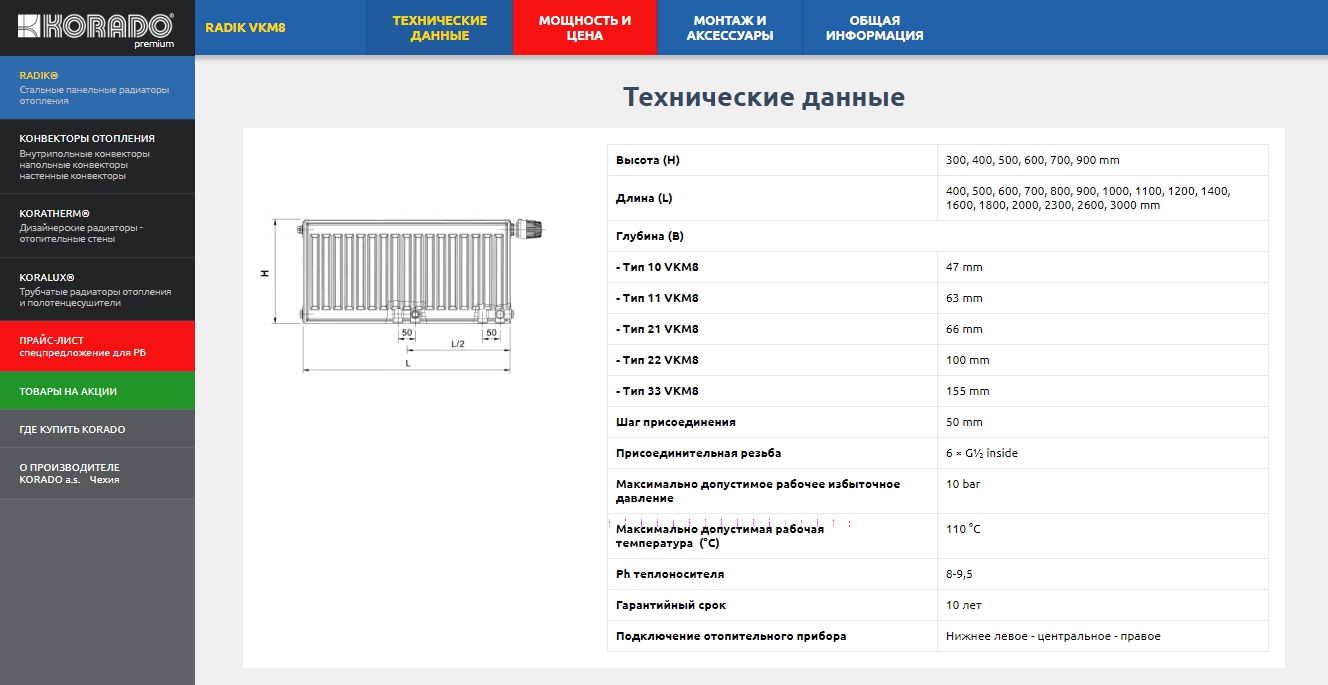
Task: Open О производителе KORADO a.s. page
Action: pos(97,473)
